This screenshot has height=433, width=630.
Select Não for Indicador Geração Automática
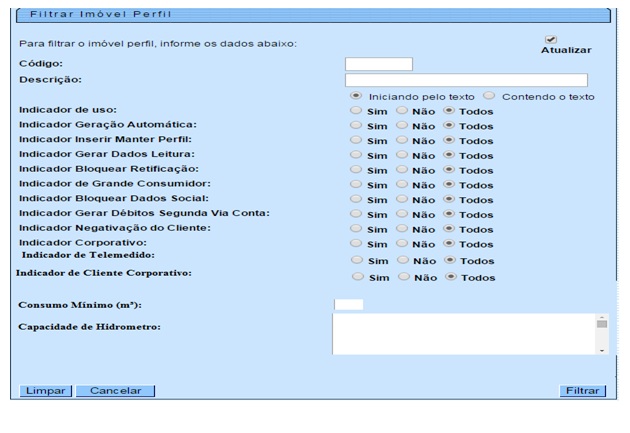coord(402,126)
